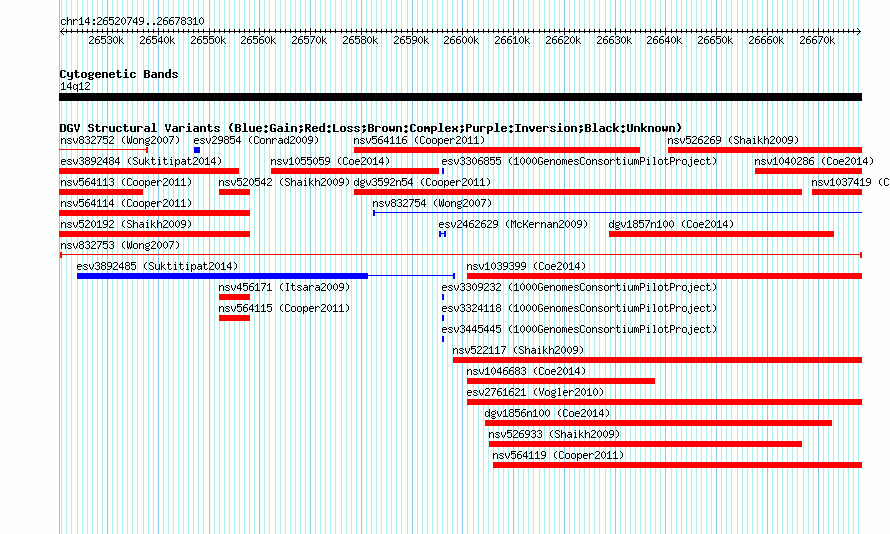Click the red bar under nsv564116
Image resolution: width=890 pixels, height=534 pixels.
click(497, 150)
